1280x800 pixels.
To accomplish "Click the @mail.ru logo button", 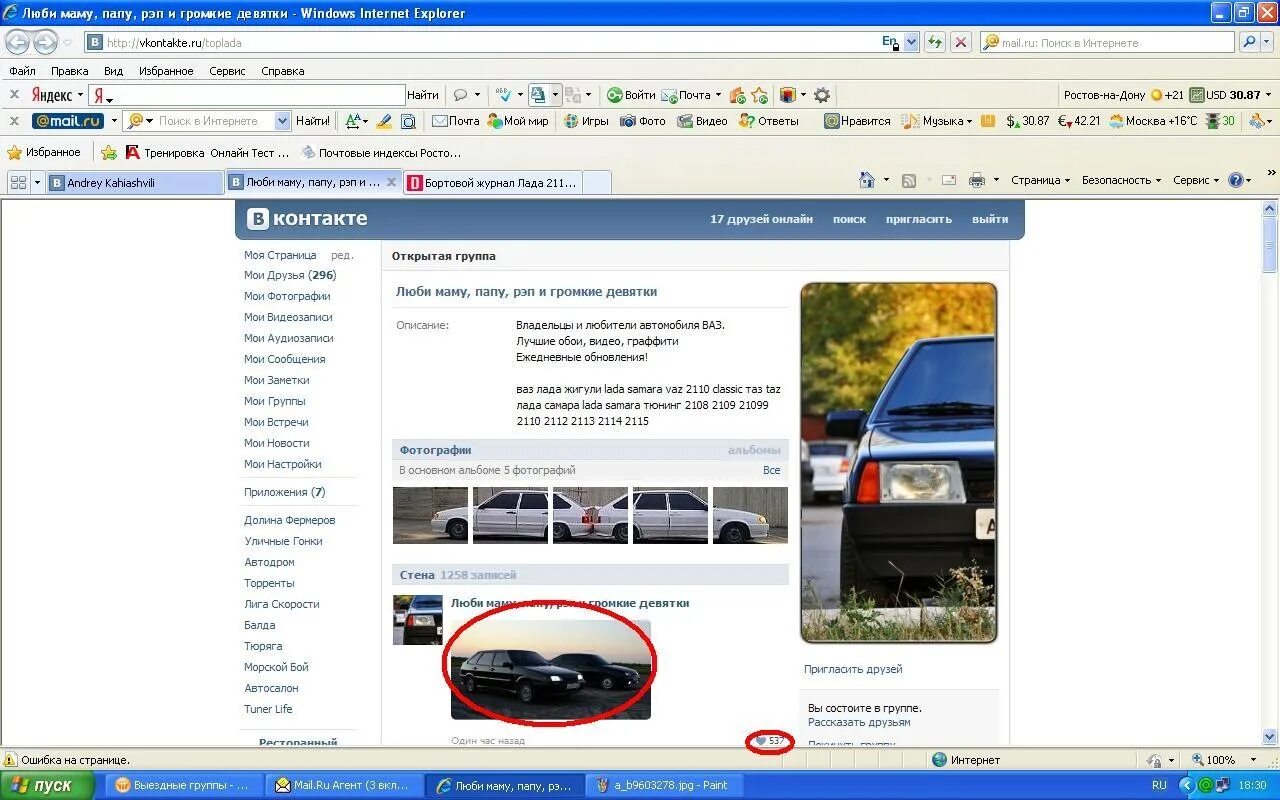I will click(68, 121).
